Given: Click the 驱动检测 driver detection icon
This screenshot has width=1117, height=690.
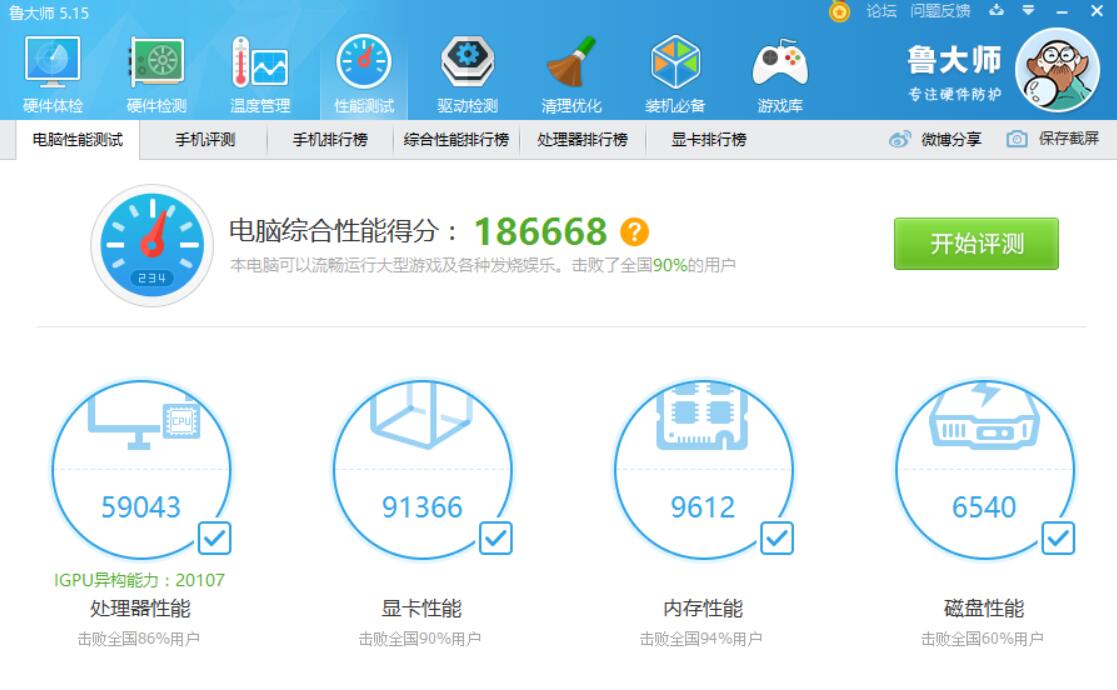Looking at the screenshot, I should pos(466,70).
